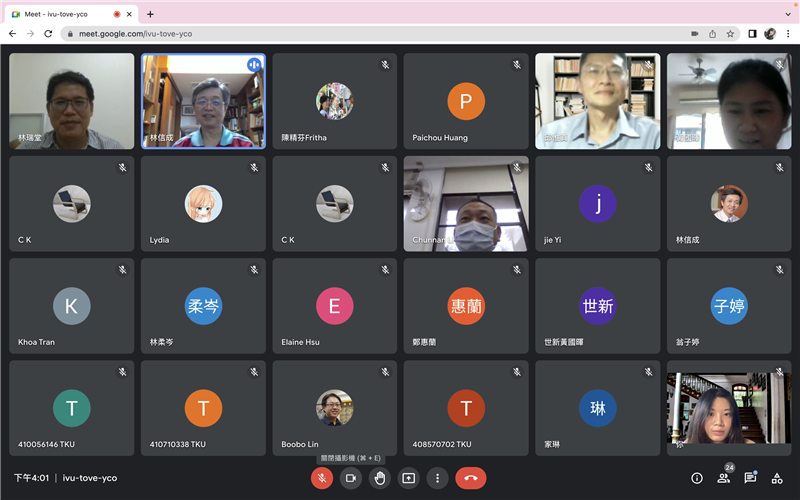This screenshot has width=800, height=500.
Task: Expand the tab search chevron
Action: pyautogui.click(x=786, y=14)
